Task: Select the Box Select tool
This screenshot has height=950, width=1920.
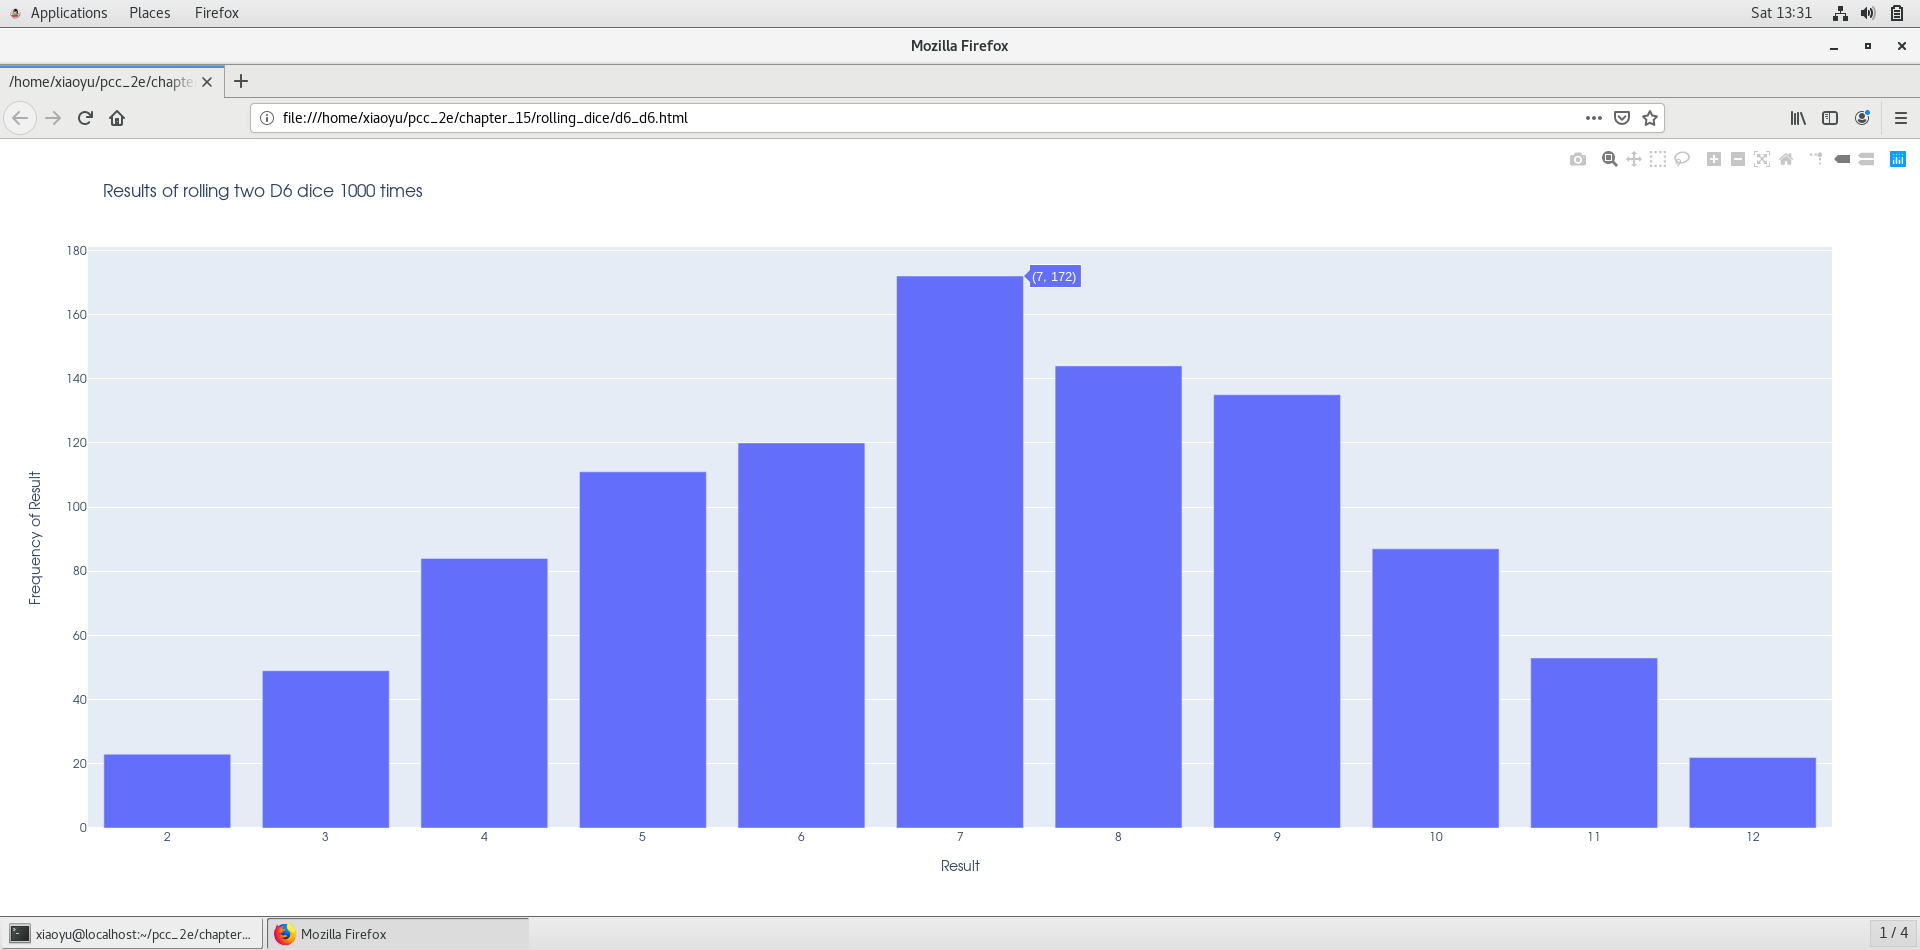Action: click(1658, 159)
